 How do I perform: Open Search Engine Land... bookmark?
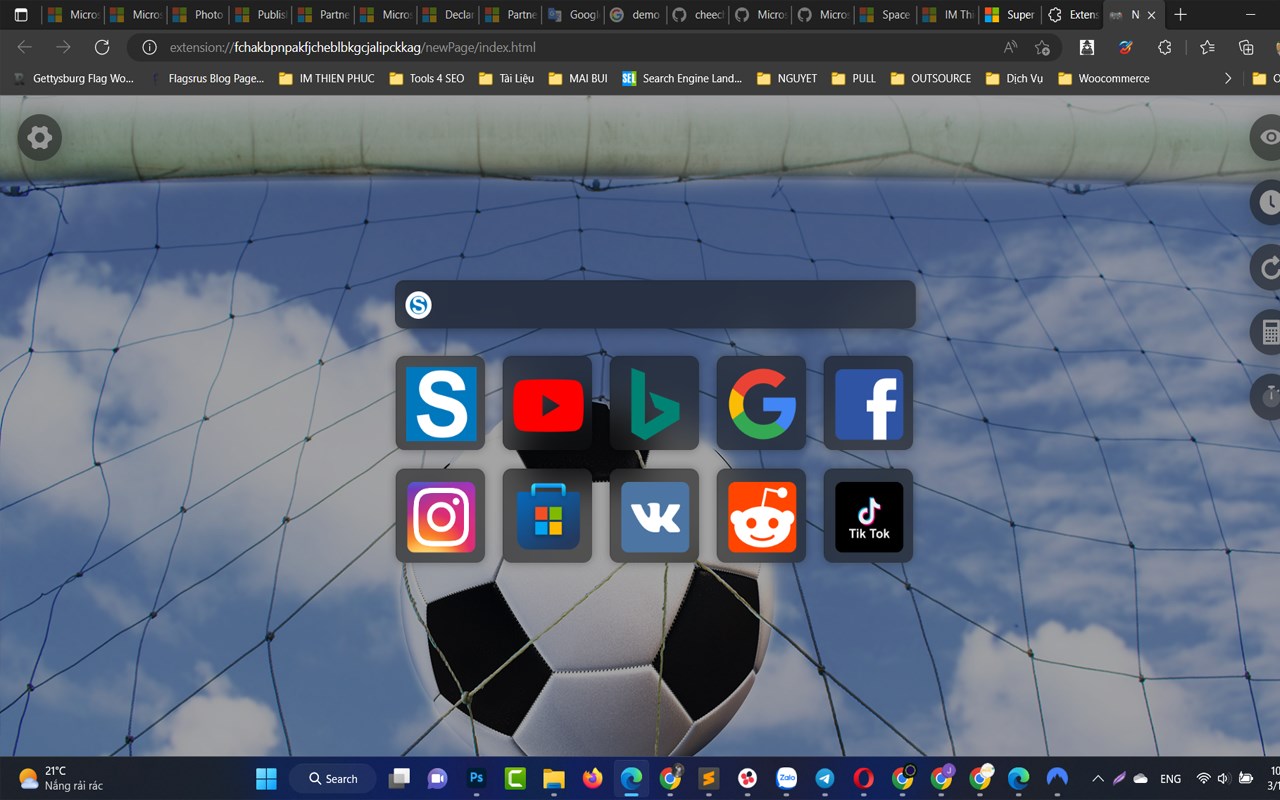[x=682, y=78]
